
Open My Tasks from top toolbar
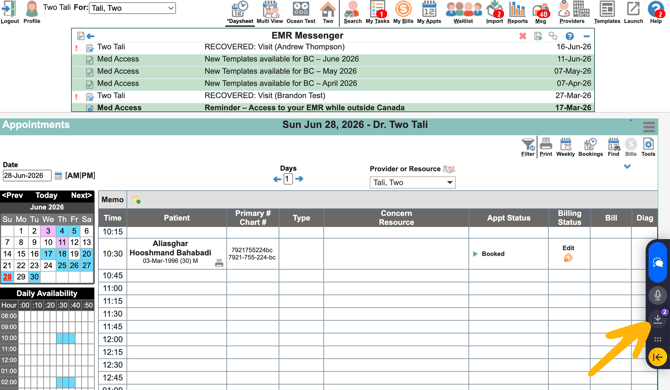pos(377,12)
